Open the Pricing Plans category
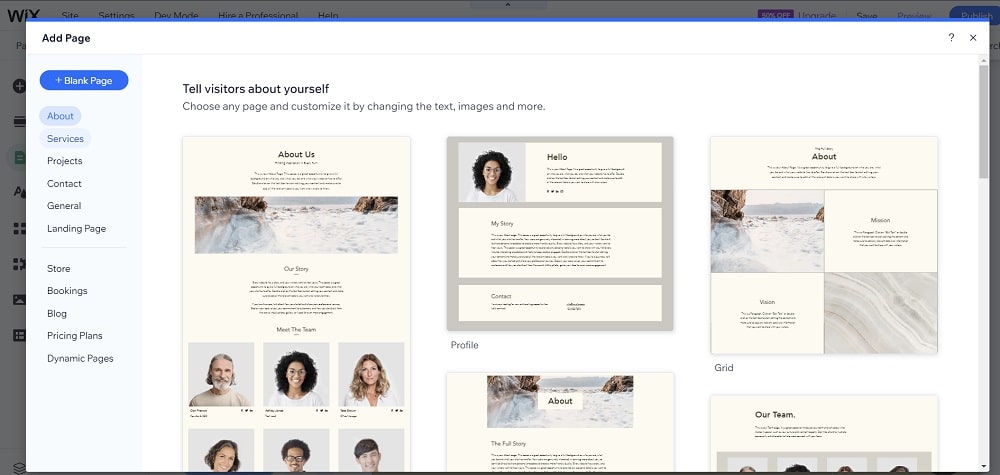Viewport: 1000px width, 475px height. click(75, 335)
